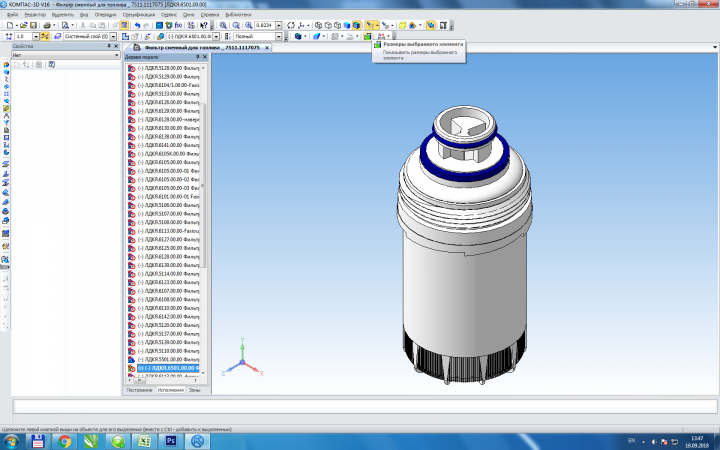This screenshot has width=720, height=450.
Task: Toggle pin on the Свойства panel
Action: coord(109,46)
